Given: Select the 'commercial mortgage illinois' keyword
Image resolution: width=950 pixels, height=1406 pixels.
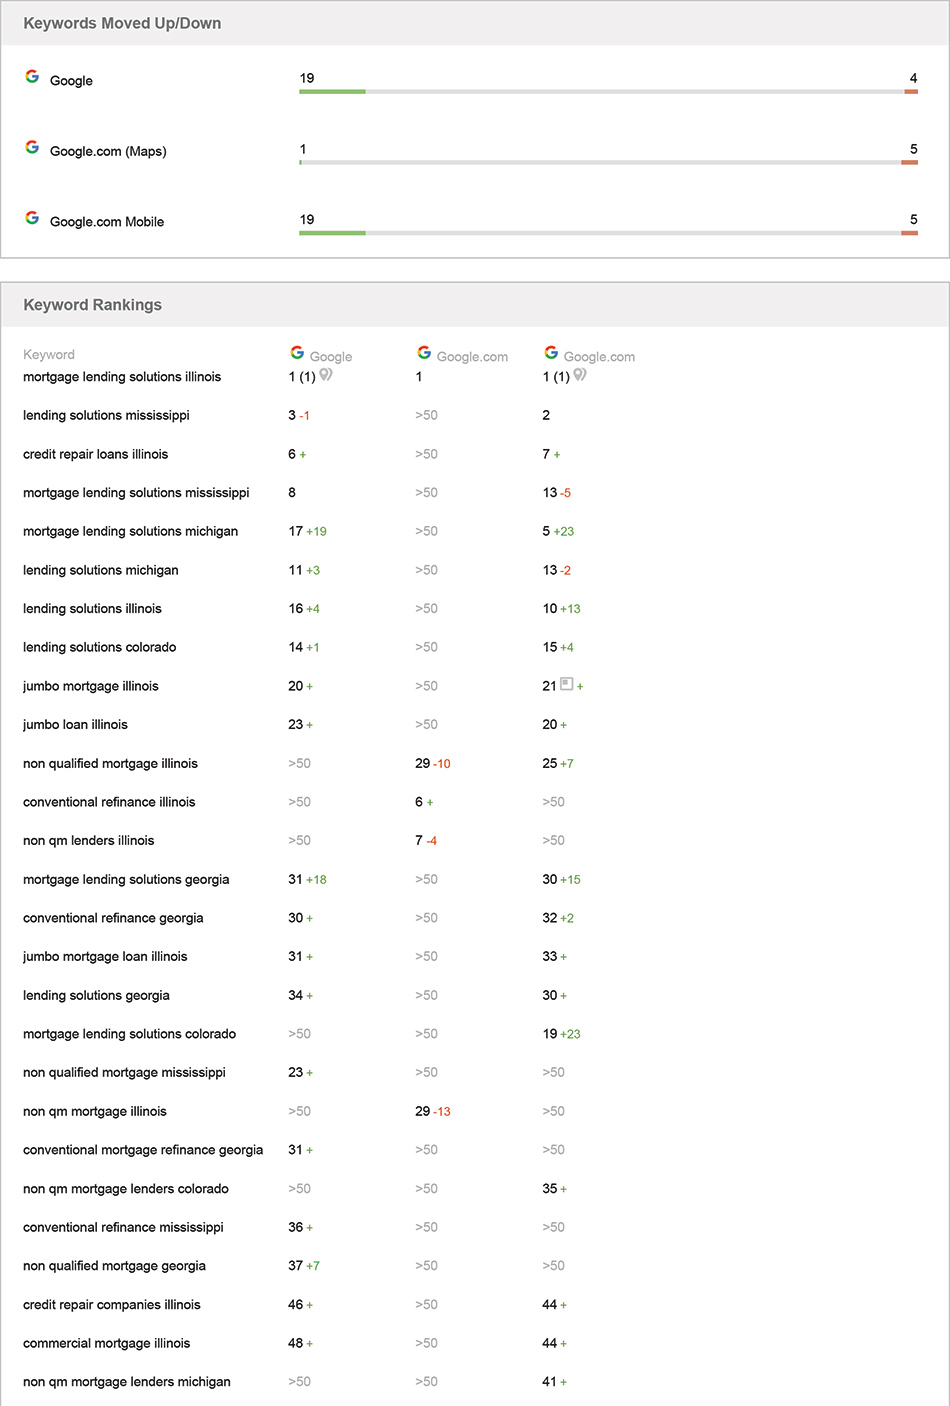Looking at the screenshot, I should [x=107, y=1344].
